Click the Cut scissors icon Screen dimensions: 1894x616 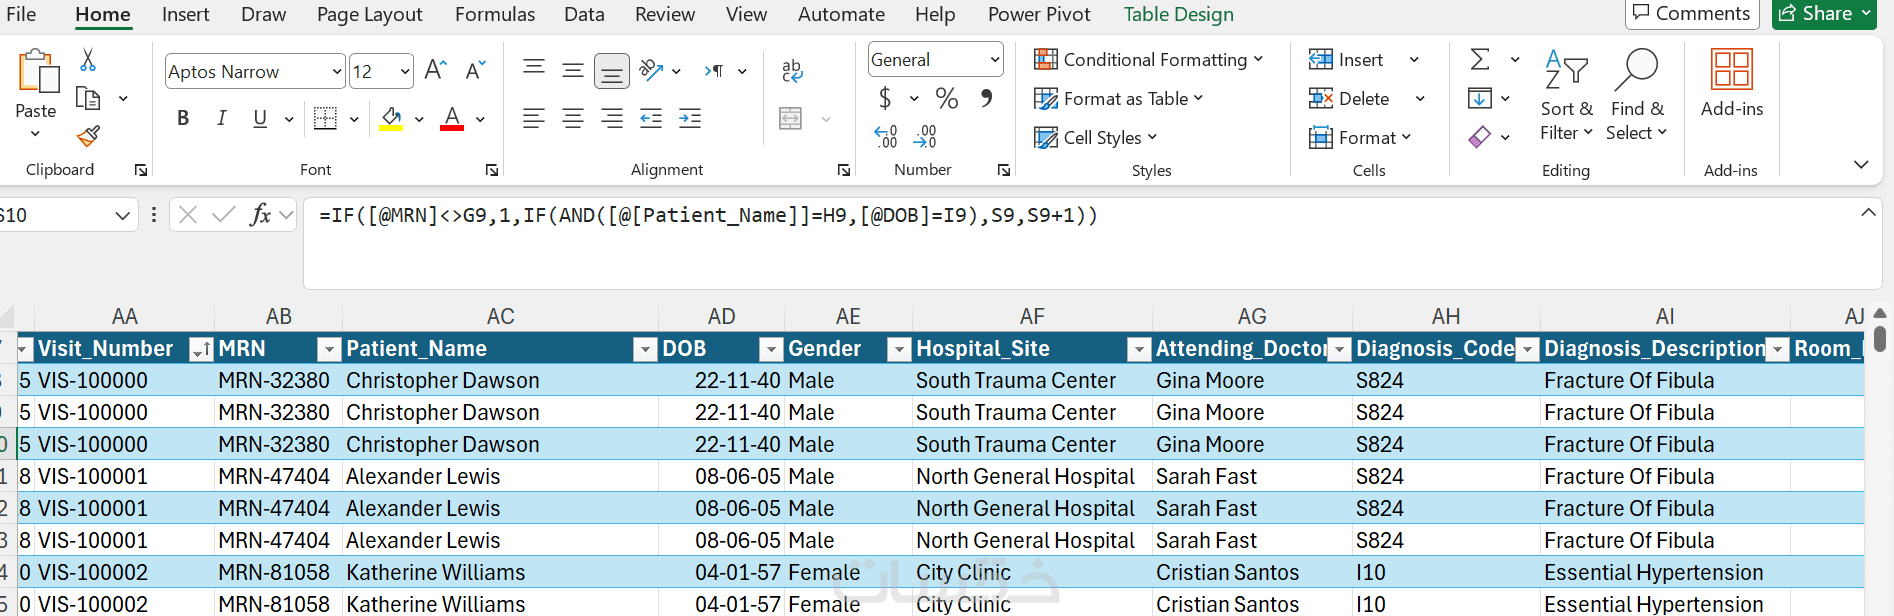click(x=88, y=61)
